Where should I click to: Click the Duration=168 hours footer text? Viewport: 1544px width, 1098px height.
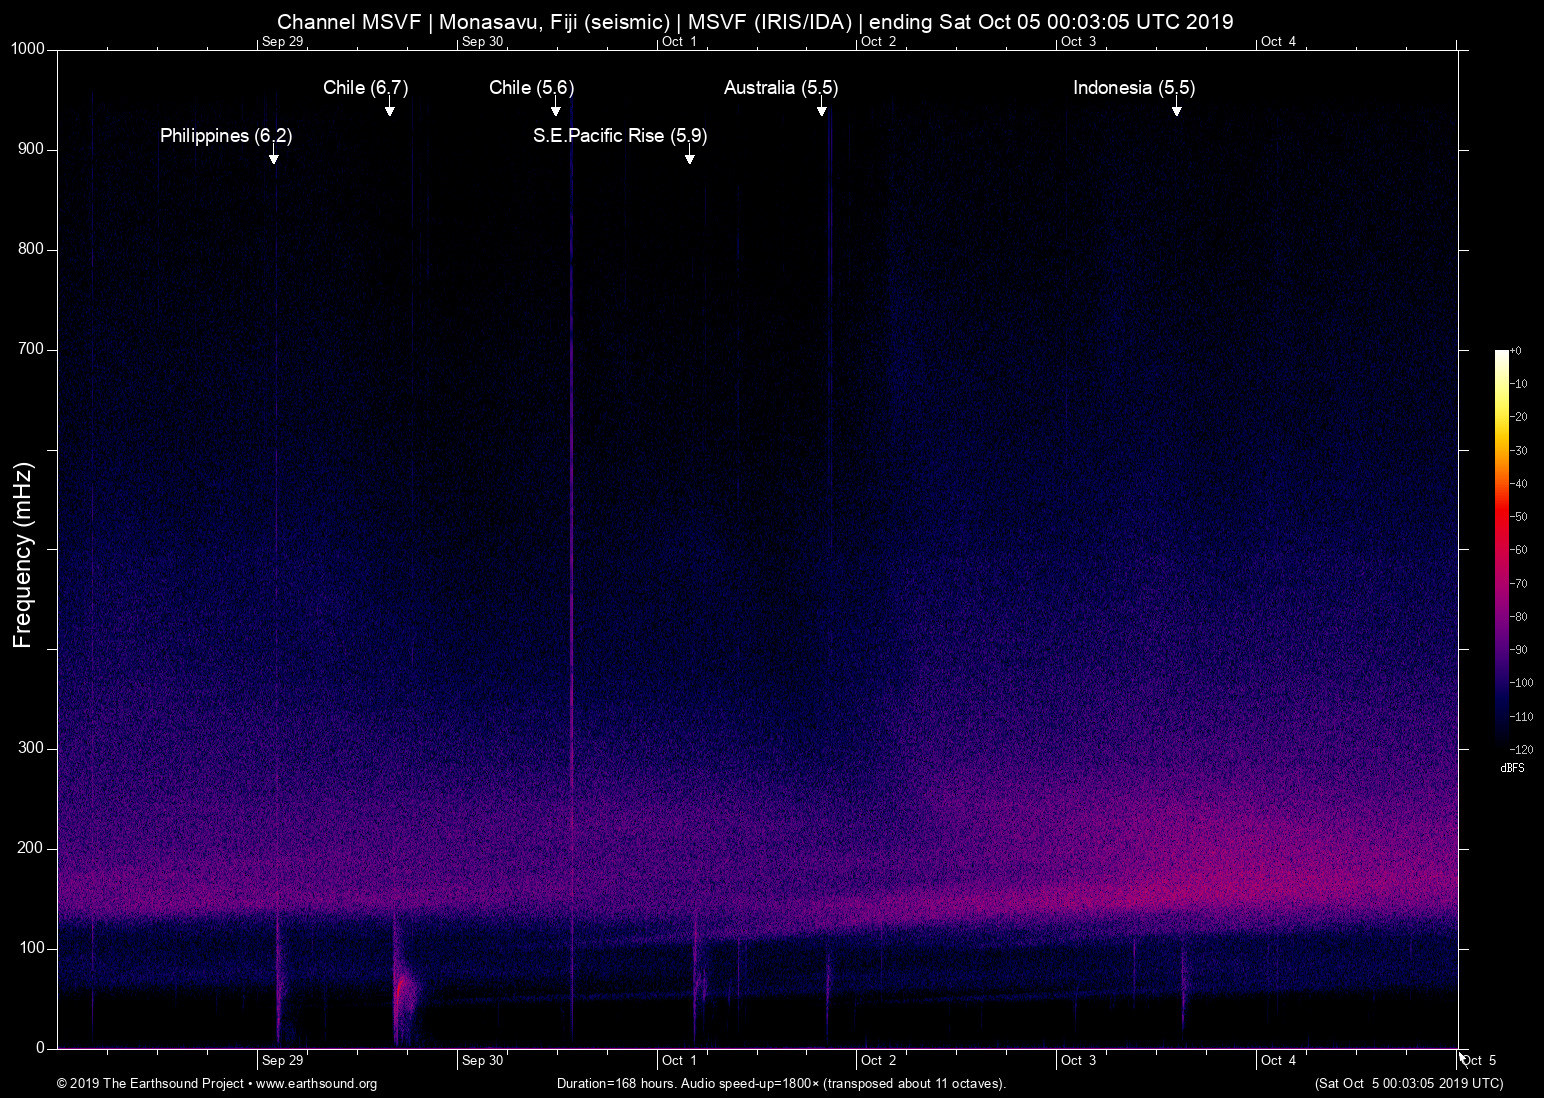click(781, 1084)
